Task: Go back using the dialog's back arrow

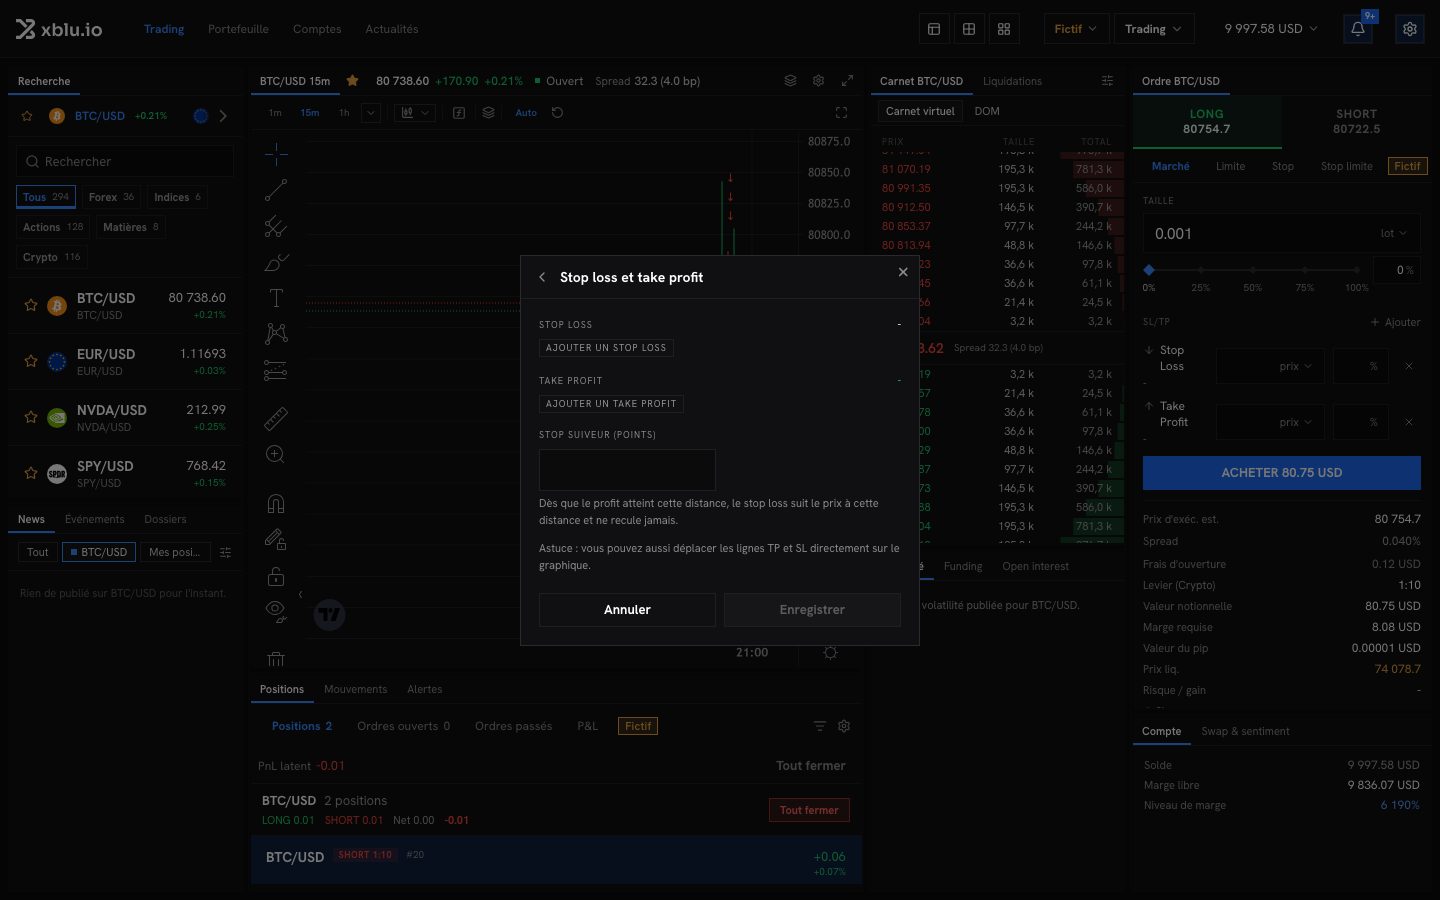Action: pyautogui.click(x=542, y=277)
